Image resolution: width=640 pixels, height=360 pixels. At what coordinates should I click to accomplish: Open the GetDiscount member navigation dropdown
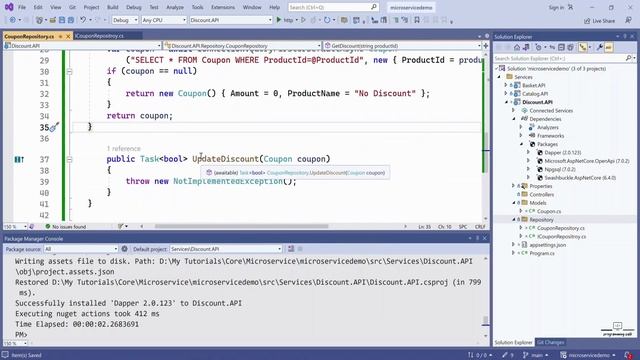(403, 46)
